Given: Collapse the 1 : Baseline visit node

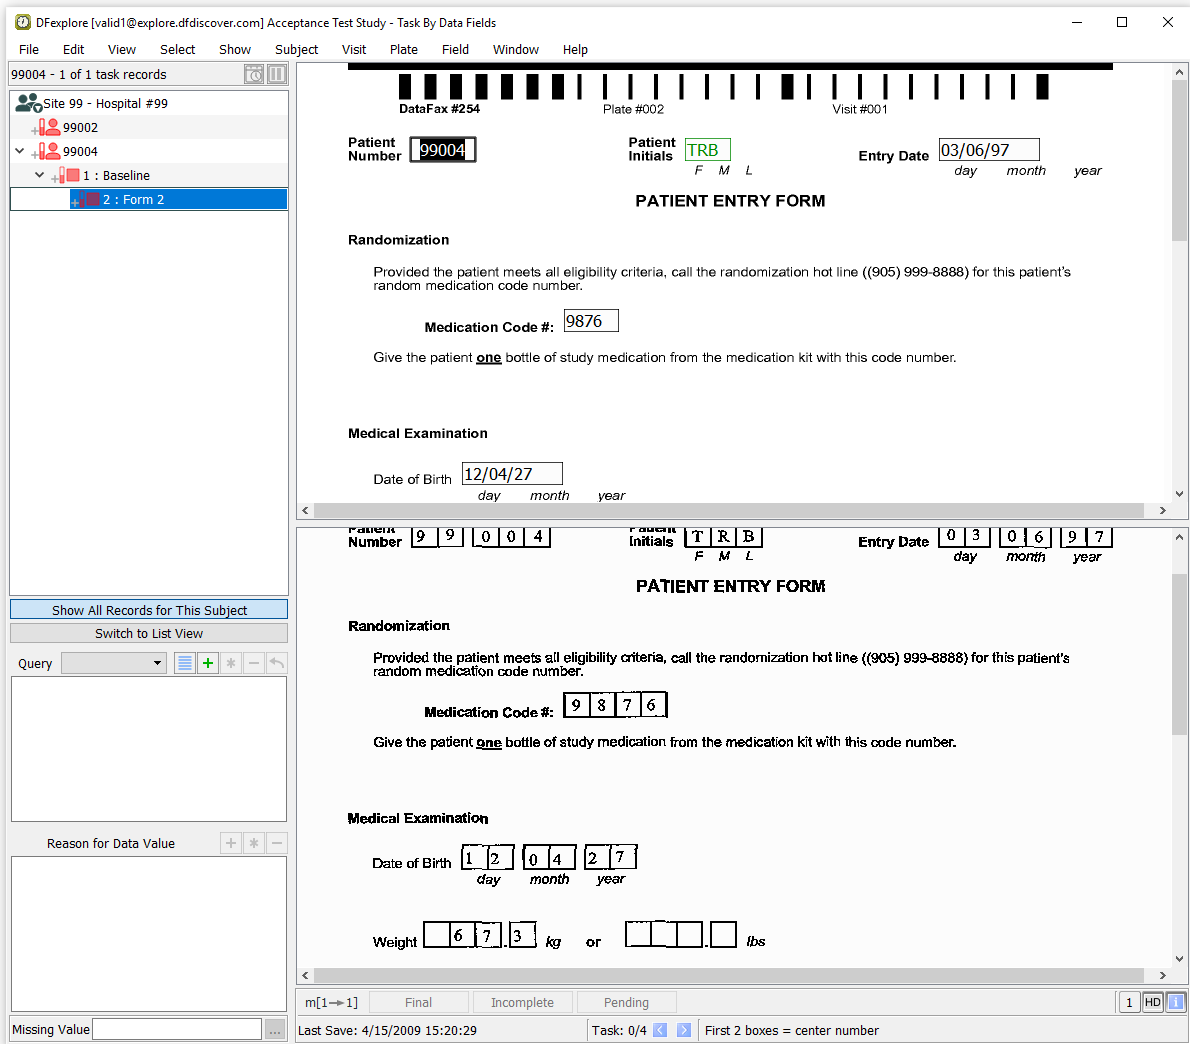Looking at the screenshot, I should (x=40, y=175).
